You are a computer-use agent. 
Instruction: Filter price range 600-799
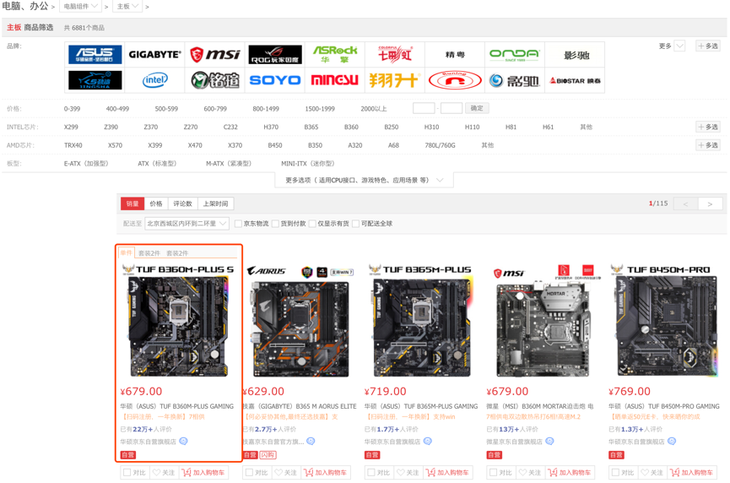pyautogui.click(x=215, y=109)
